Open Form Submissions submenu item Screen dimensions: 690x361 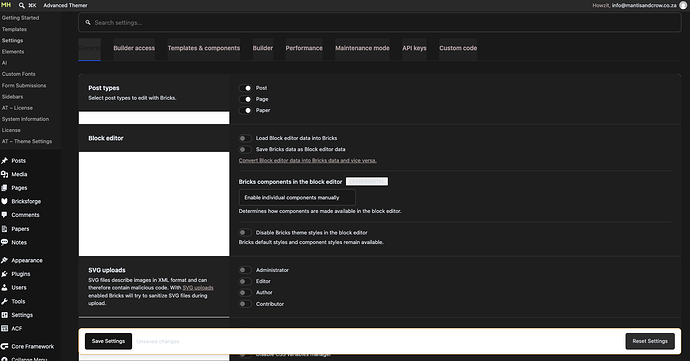coord(24,86)
